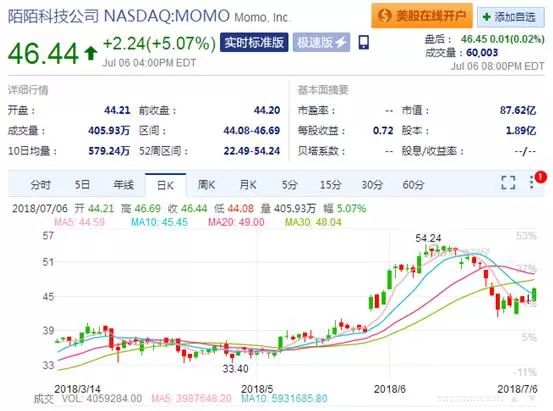The image size is (553, 411).
Task: Click the MA20: 49.00 indicator label
Action: click(236, 222)
